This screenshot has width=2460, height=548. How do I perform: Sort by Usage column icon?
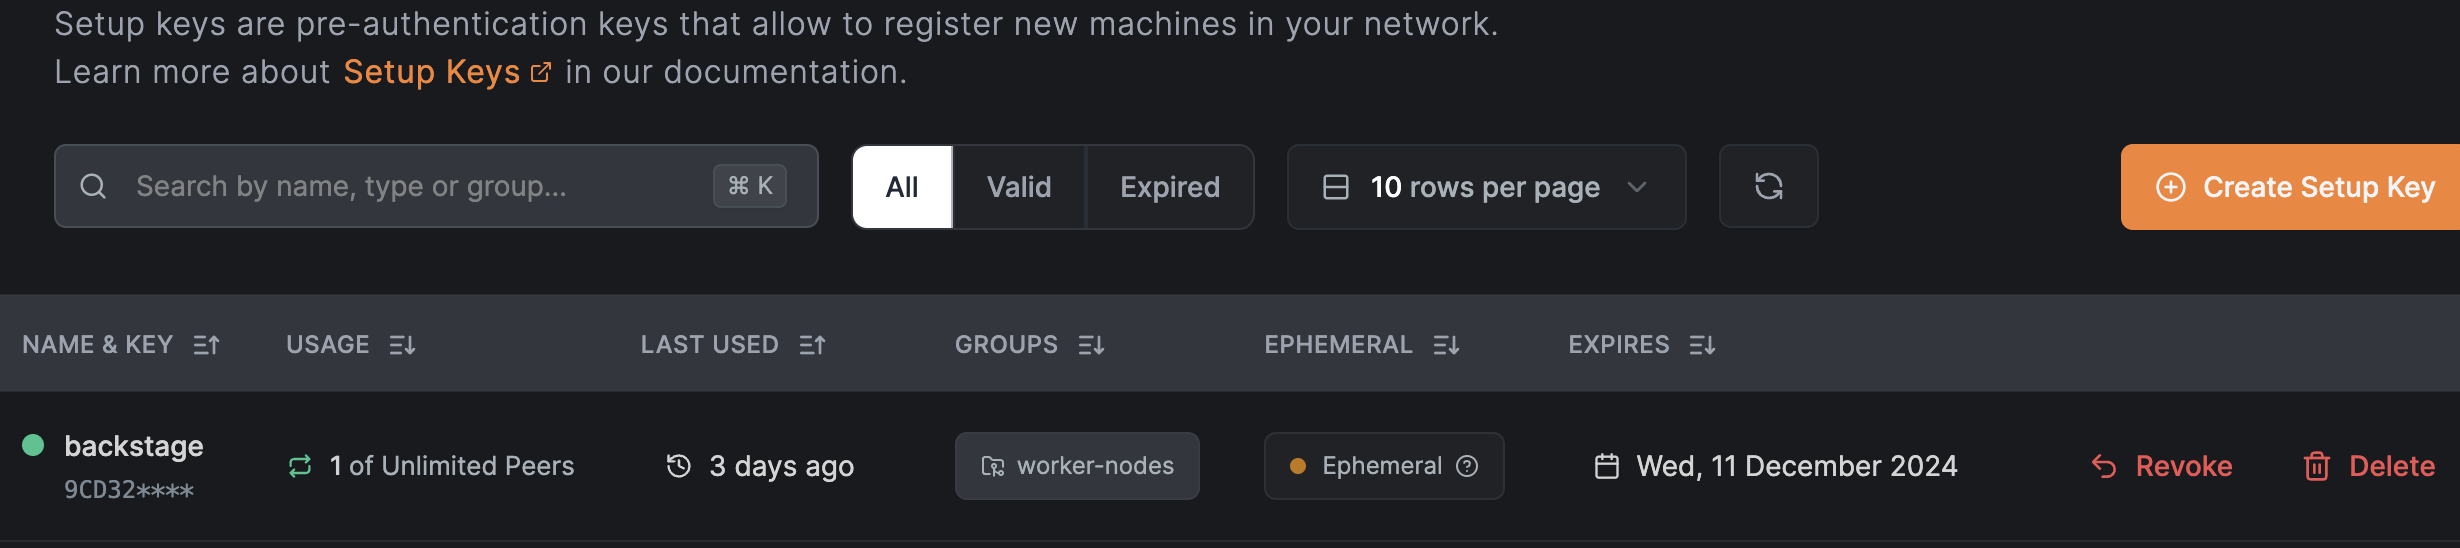pos(402,345)
